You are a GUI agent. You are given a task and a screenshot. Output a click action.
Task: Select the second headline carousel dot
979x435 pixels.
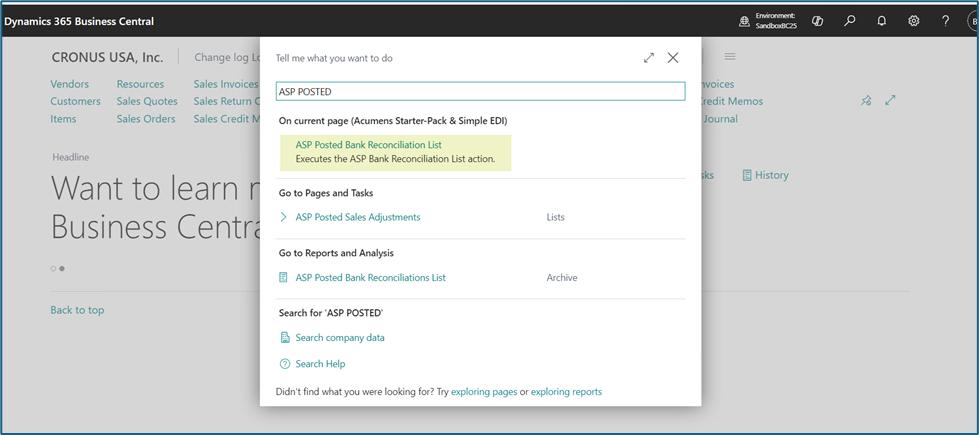[x=62, y=268]
